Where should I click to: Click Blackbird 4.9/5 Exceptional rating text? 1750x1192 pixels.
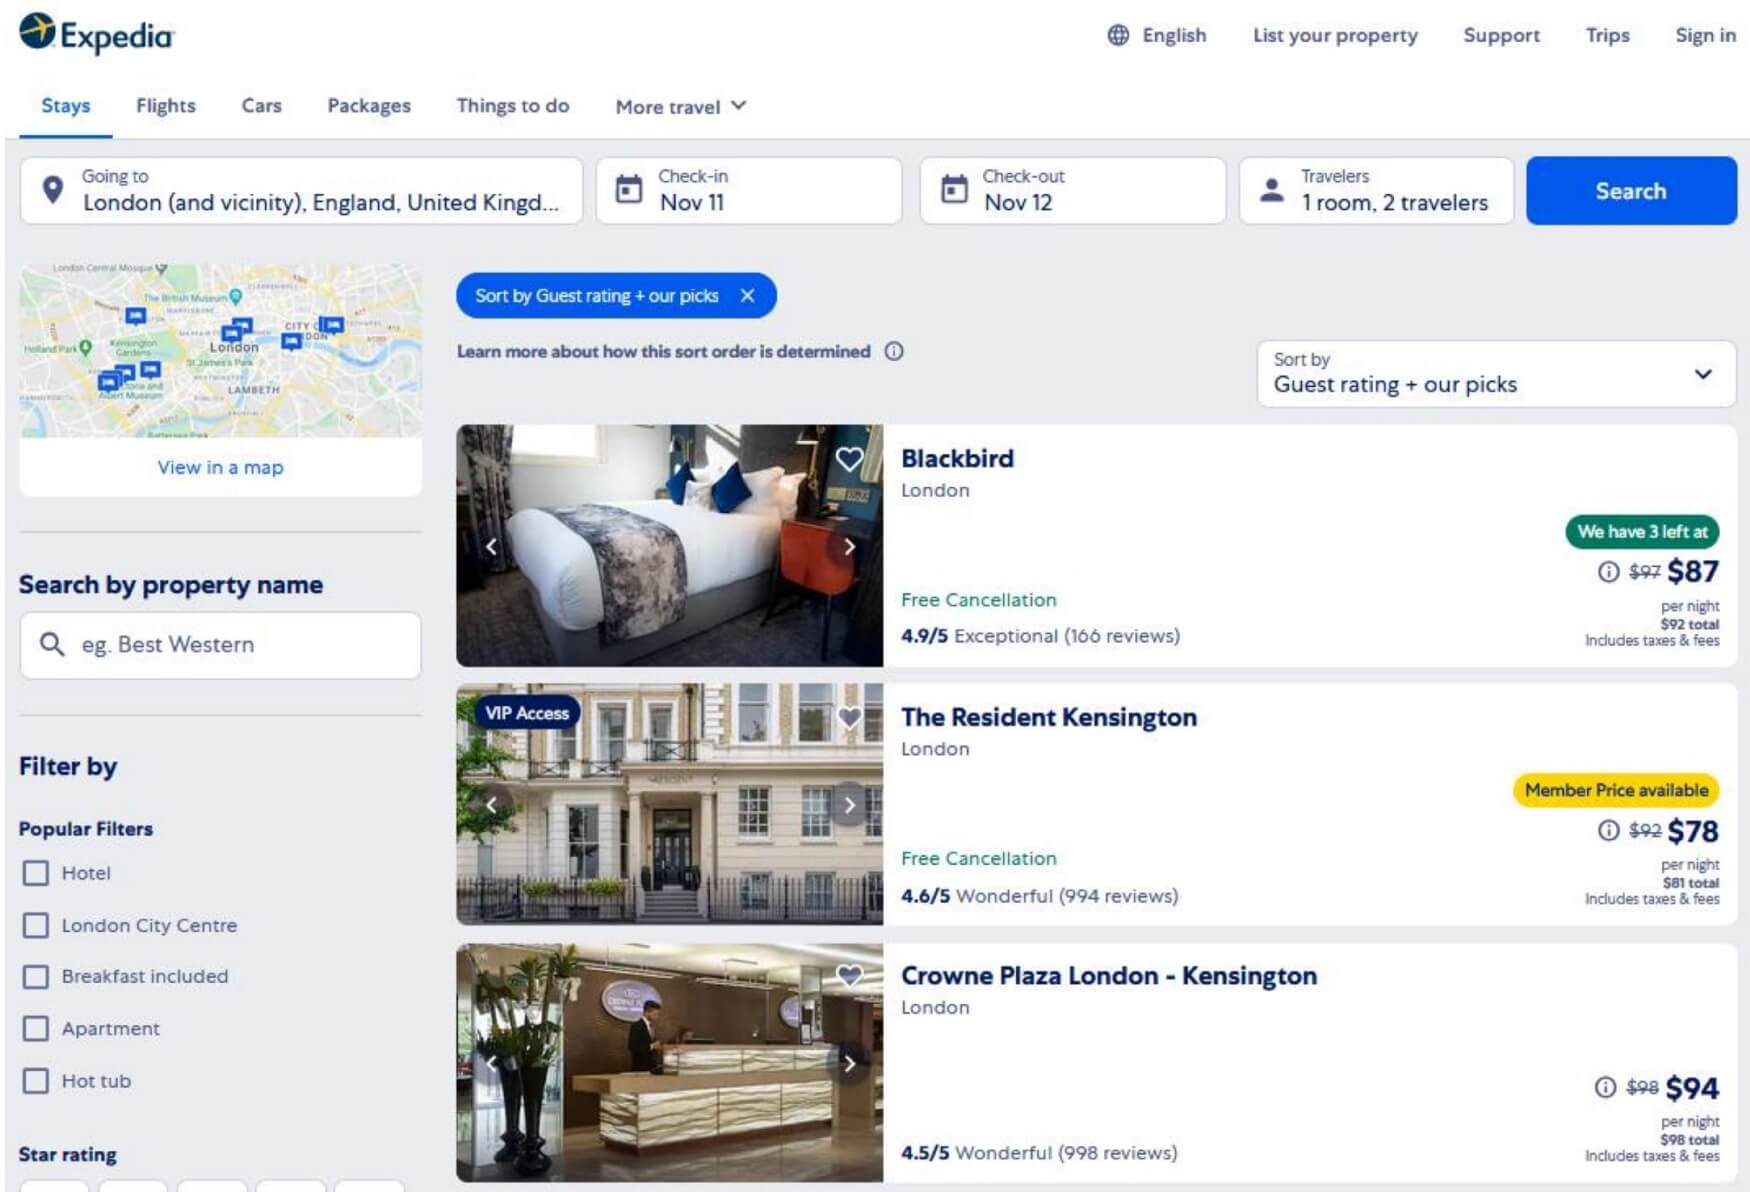coord(1040,636)
